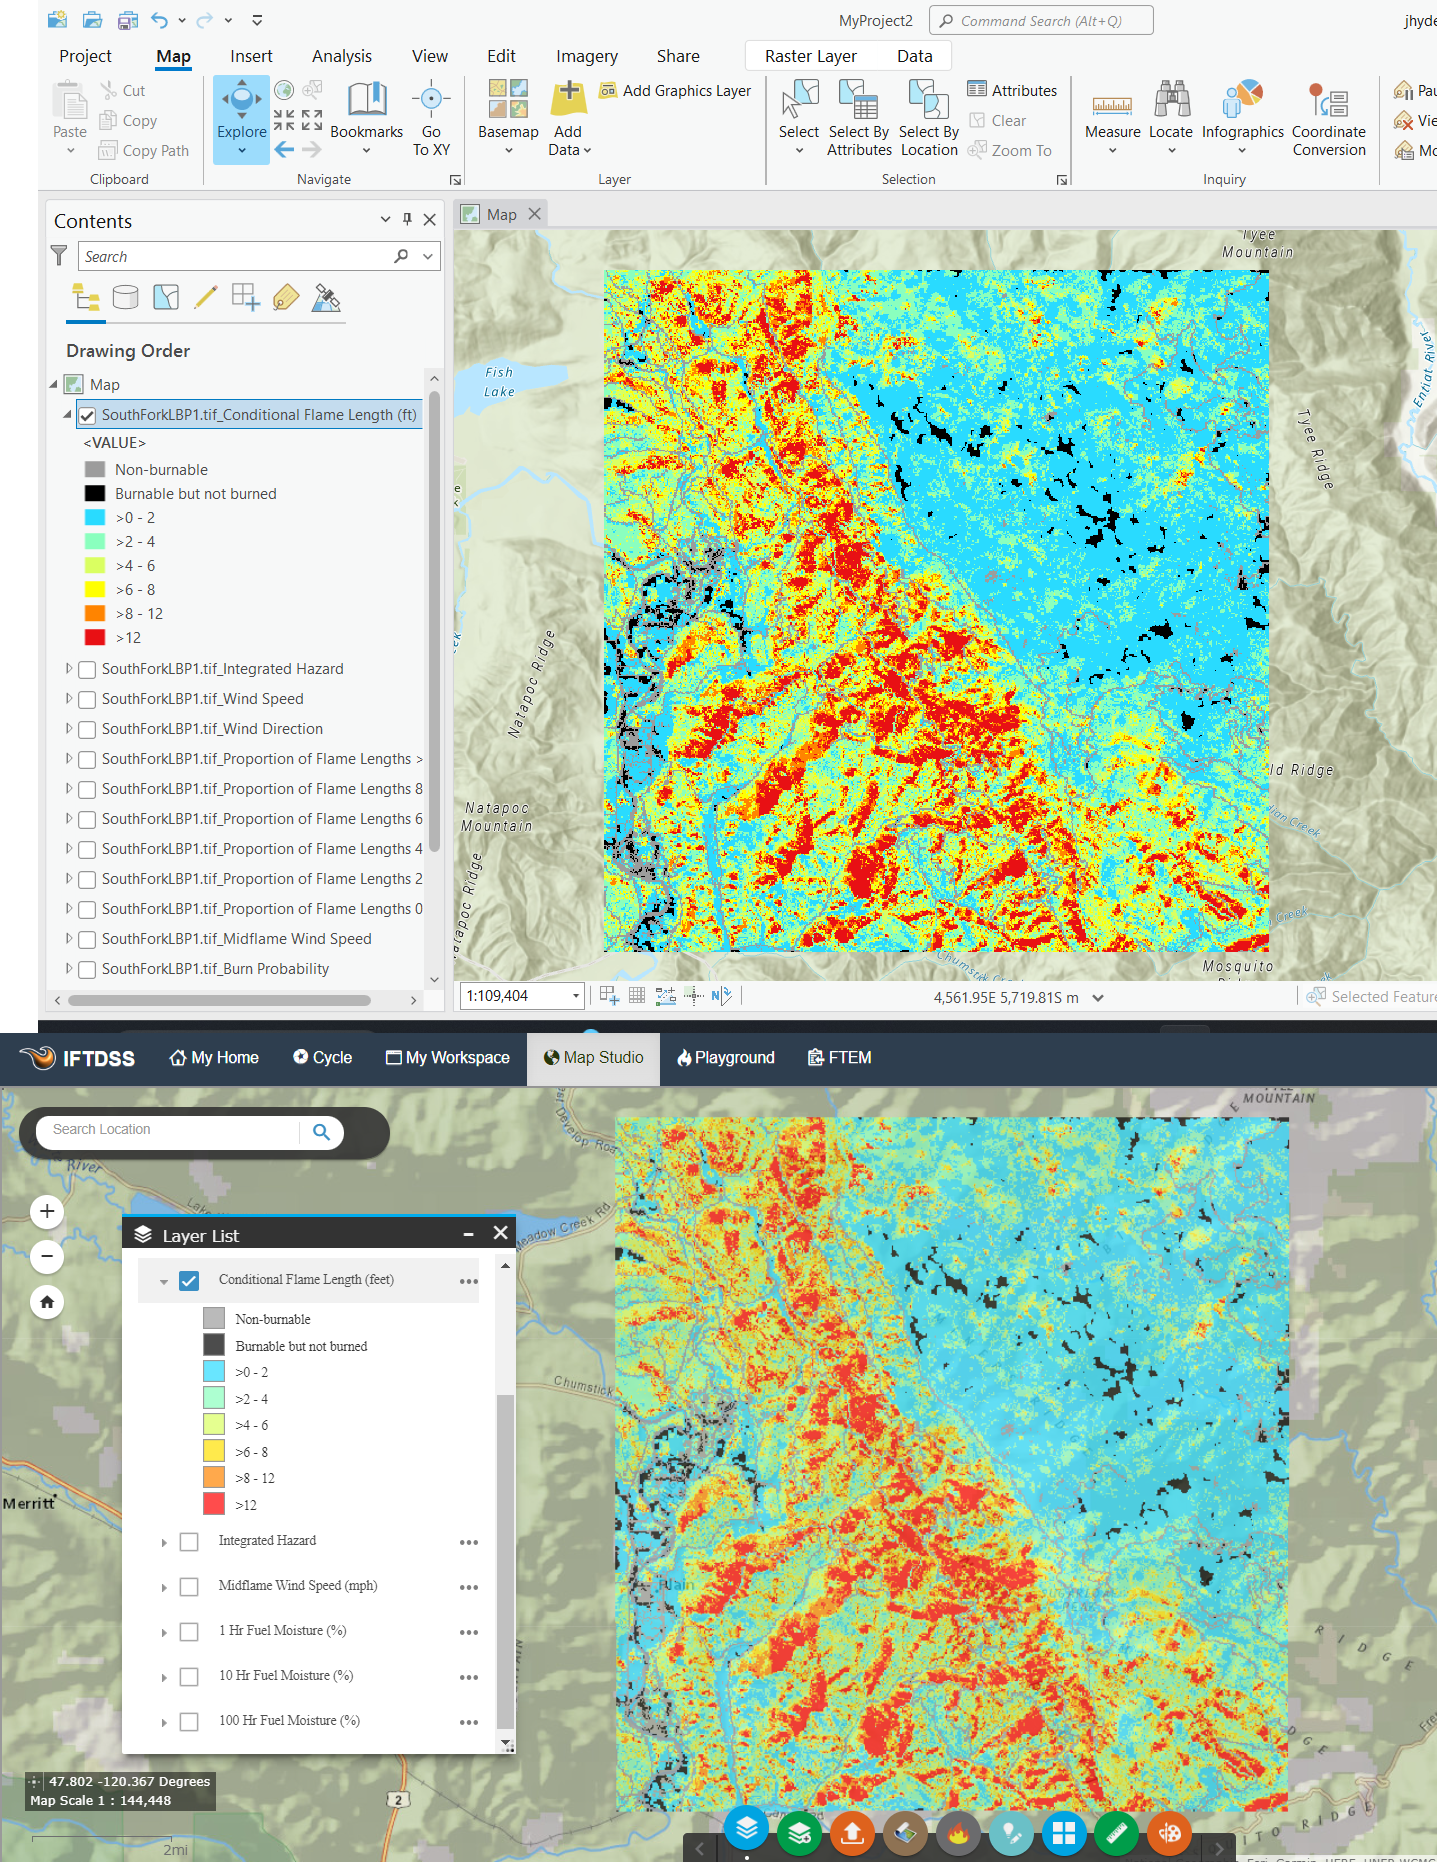Click the red >12 swatch in Contents legend
Image resolution: width=1437 pixels, height=1862 pixels.
[x=95, y=637]
